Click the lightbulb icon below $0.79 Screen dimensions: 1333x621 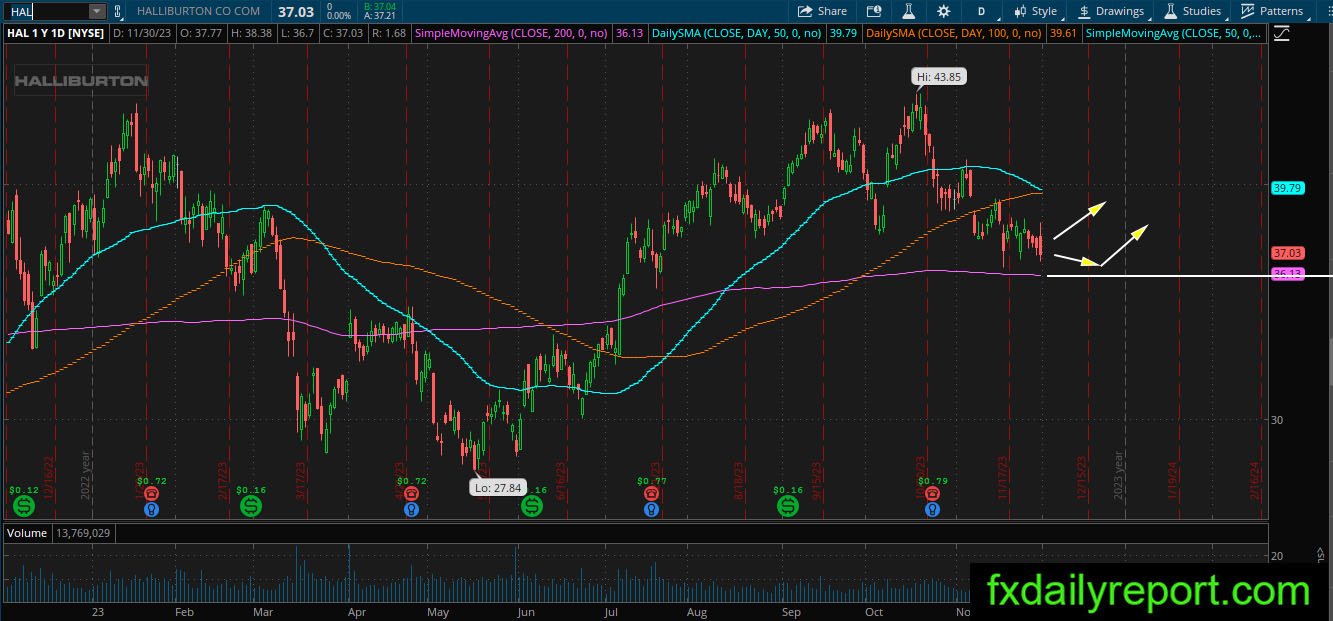932,510
